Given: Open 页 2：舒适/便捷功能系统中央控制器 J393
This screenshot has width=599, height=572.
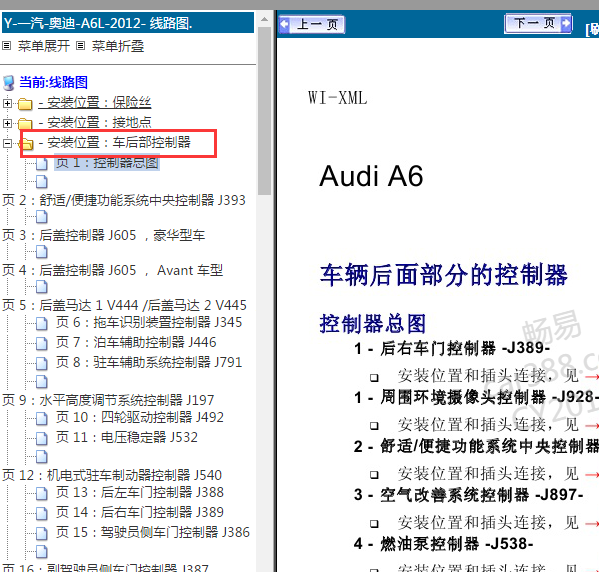Looking at the screenshot, I should tap(124, 200).
